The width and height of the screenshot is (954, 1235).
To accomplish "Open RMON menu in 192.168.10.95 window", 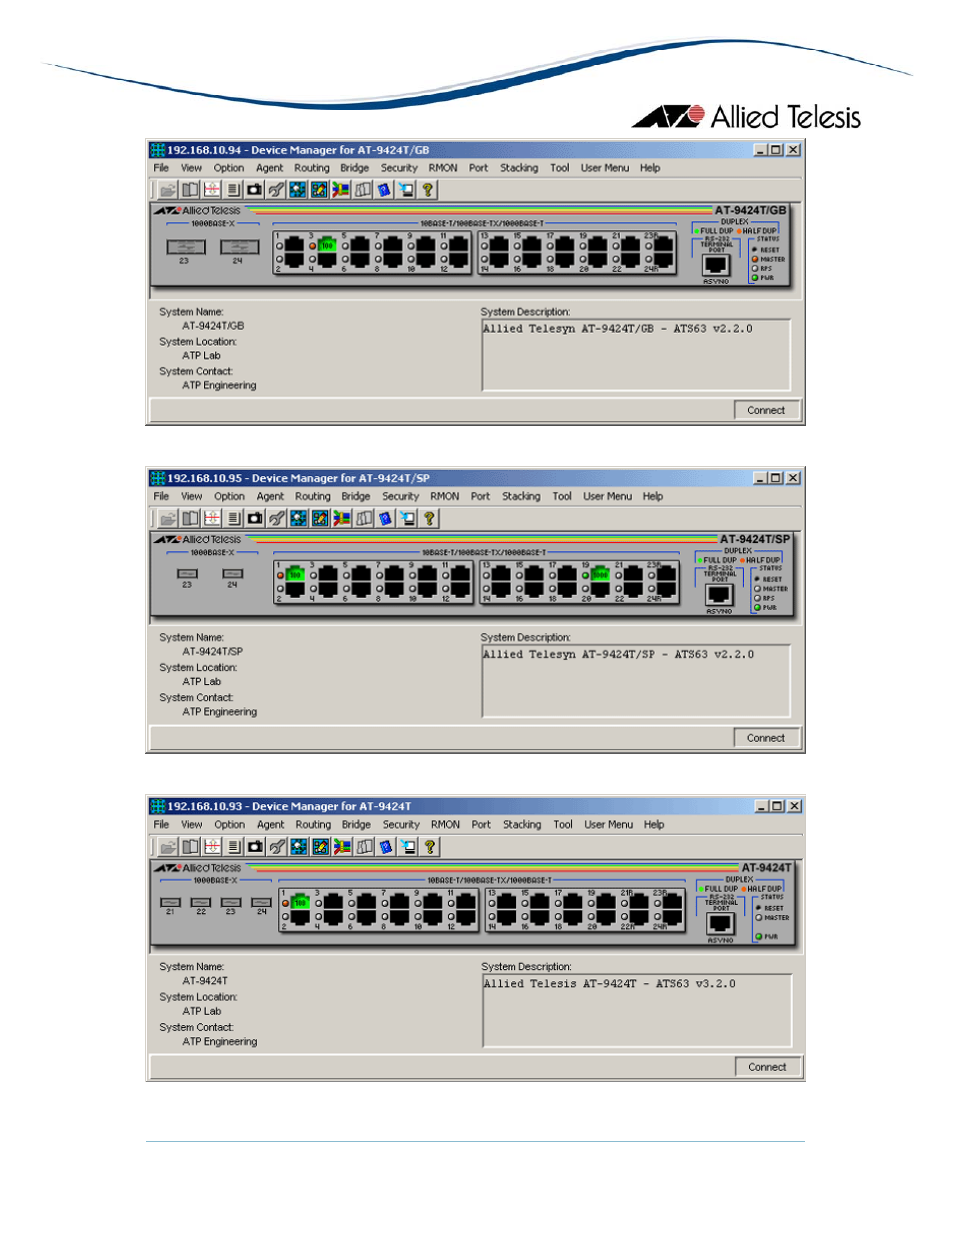I will pos(445,496).
